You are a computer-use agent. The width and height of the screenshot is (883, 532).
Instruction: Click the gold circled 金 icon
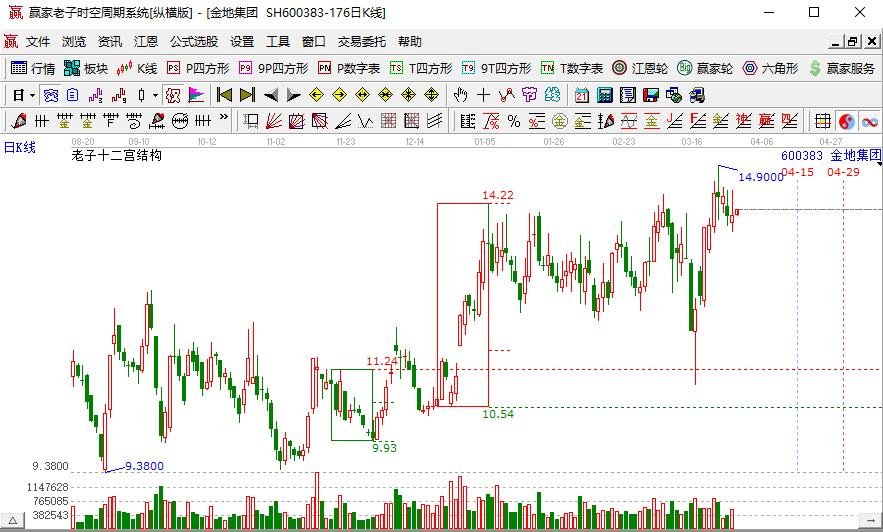(x=560, y=120)
